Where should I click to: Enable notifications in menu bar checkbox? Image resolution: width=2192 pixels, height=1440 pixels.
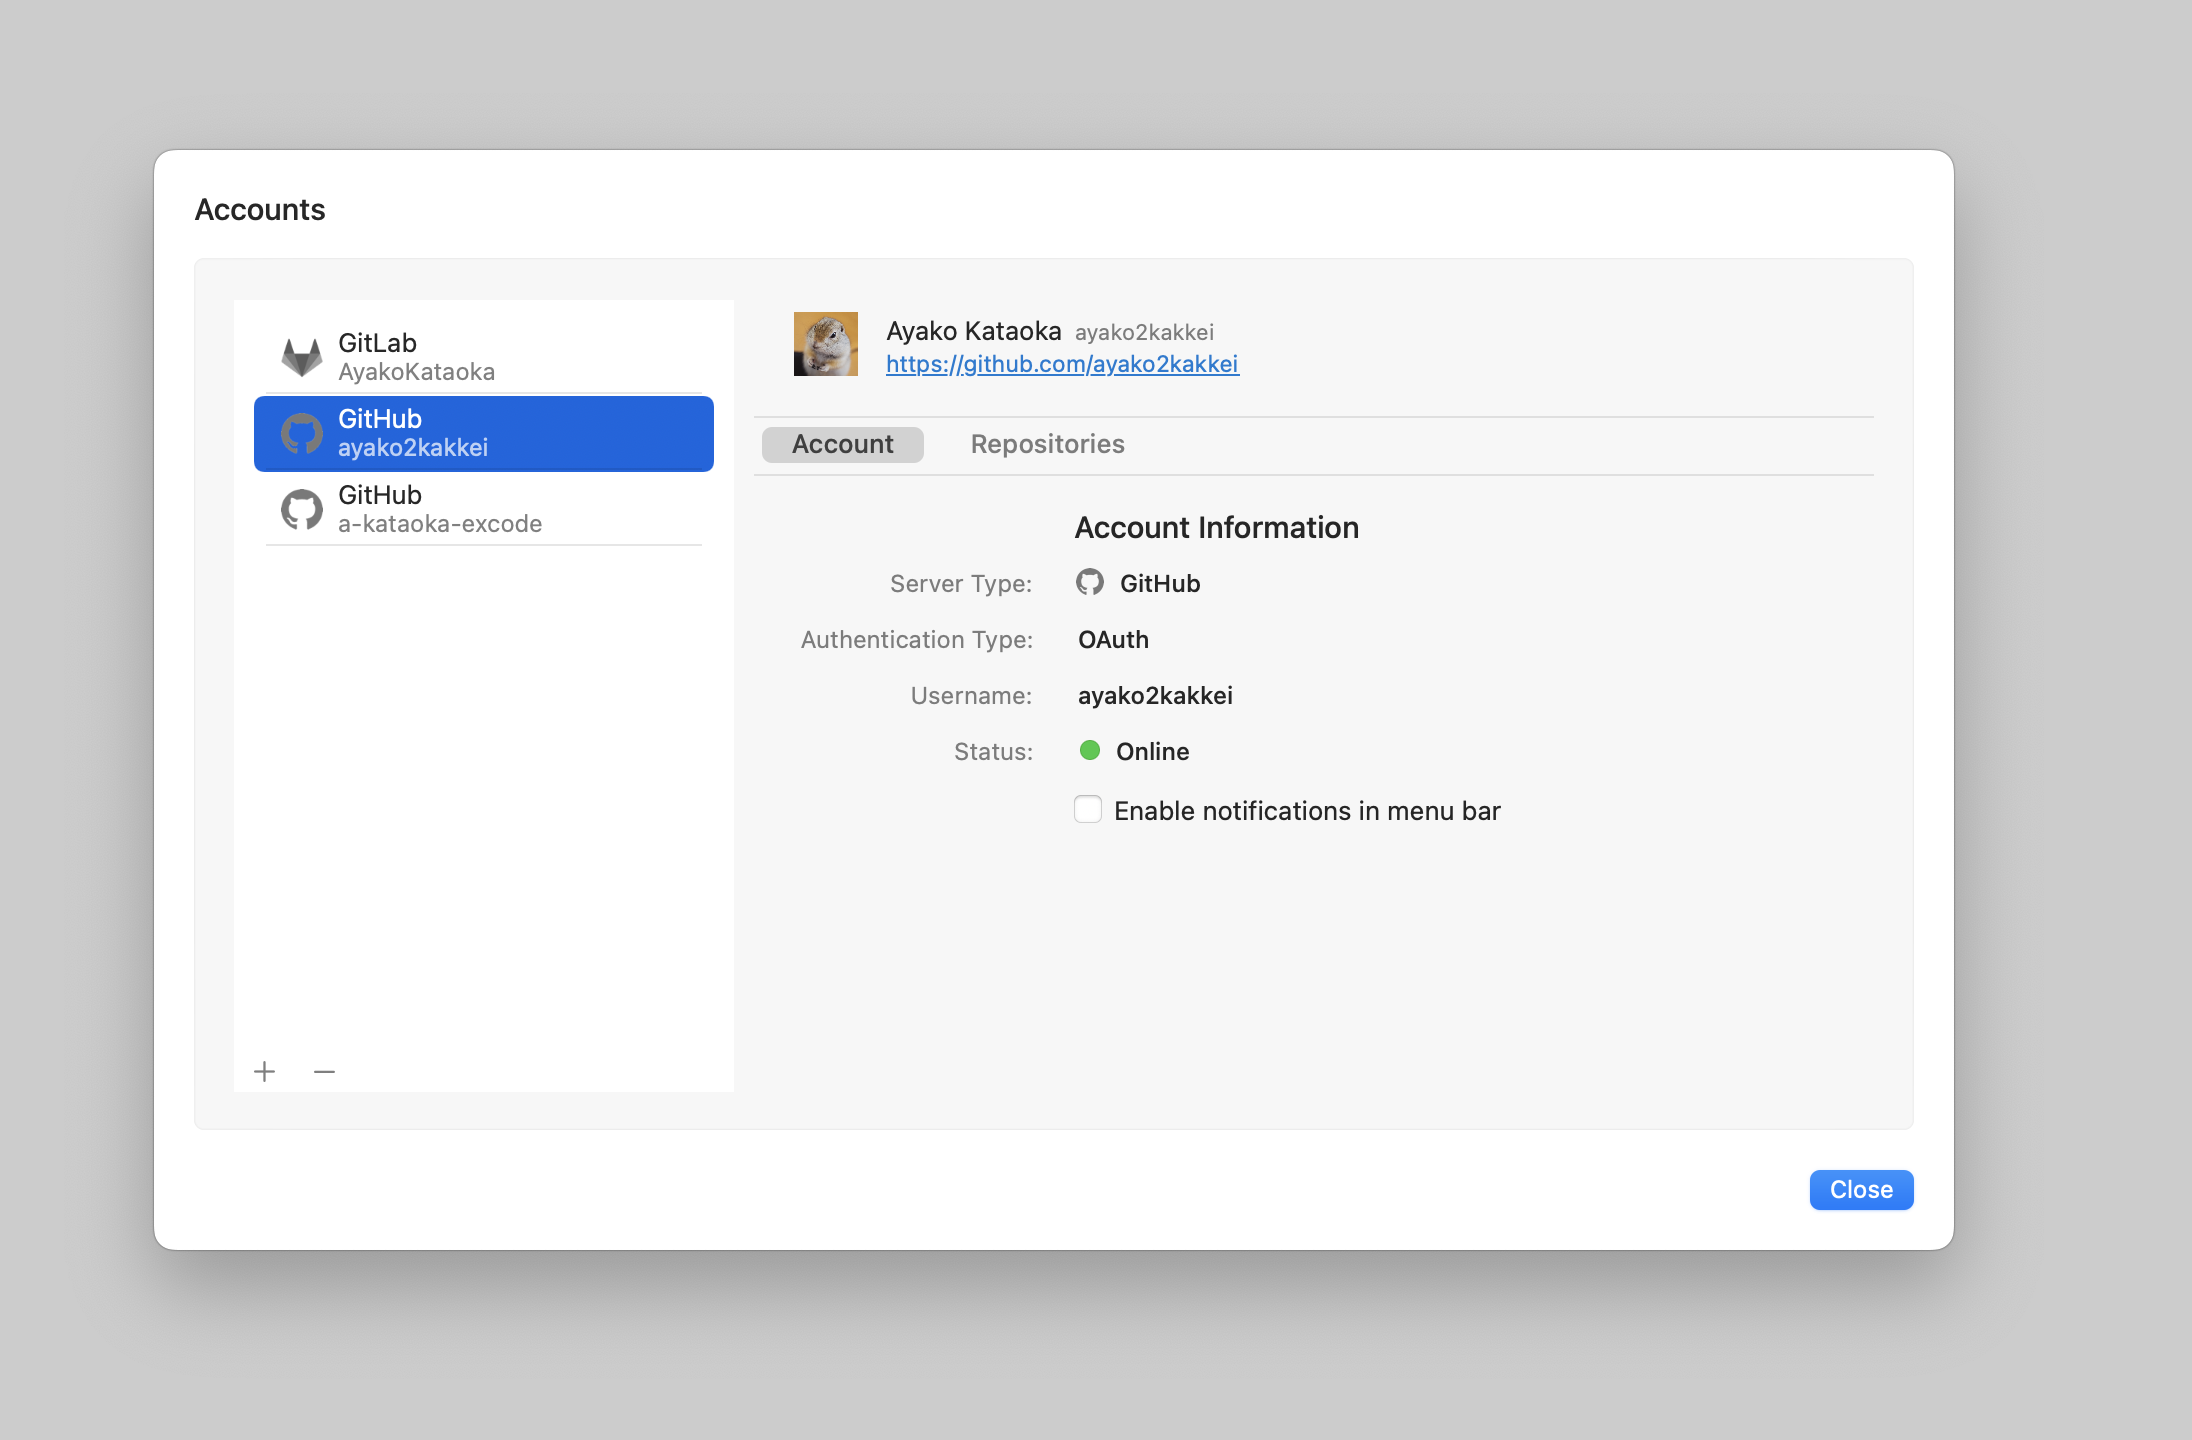point(1088,809)
